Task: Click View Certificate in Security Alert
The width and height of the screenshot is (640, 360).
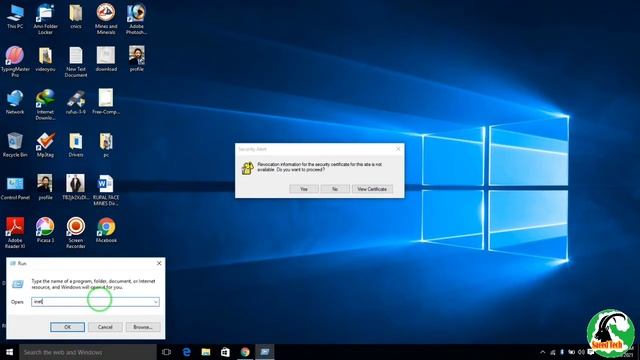Action: pos(372,189)
